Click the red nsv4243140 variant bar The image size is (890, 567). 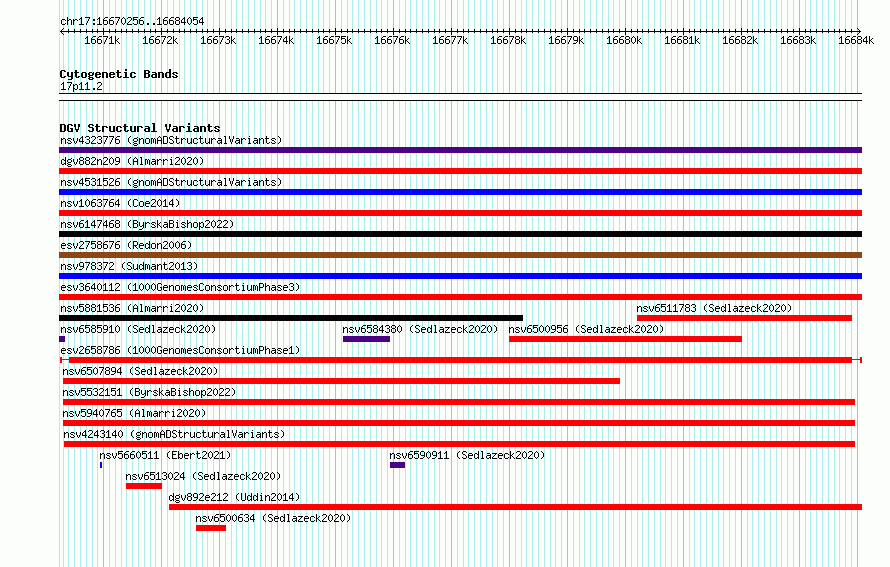(x=459, y=444)
